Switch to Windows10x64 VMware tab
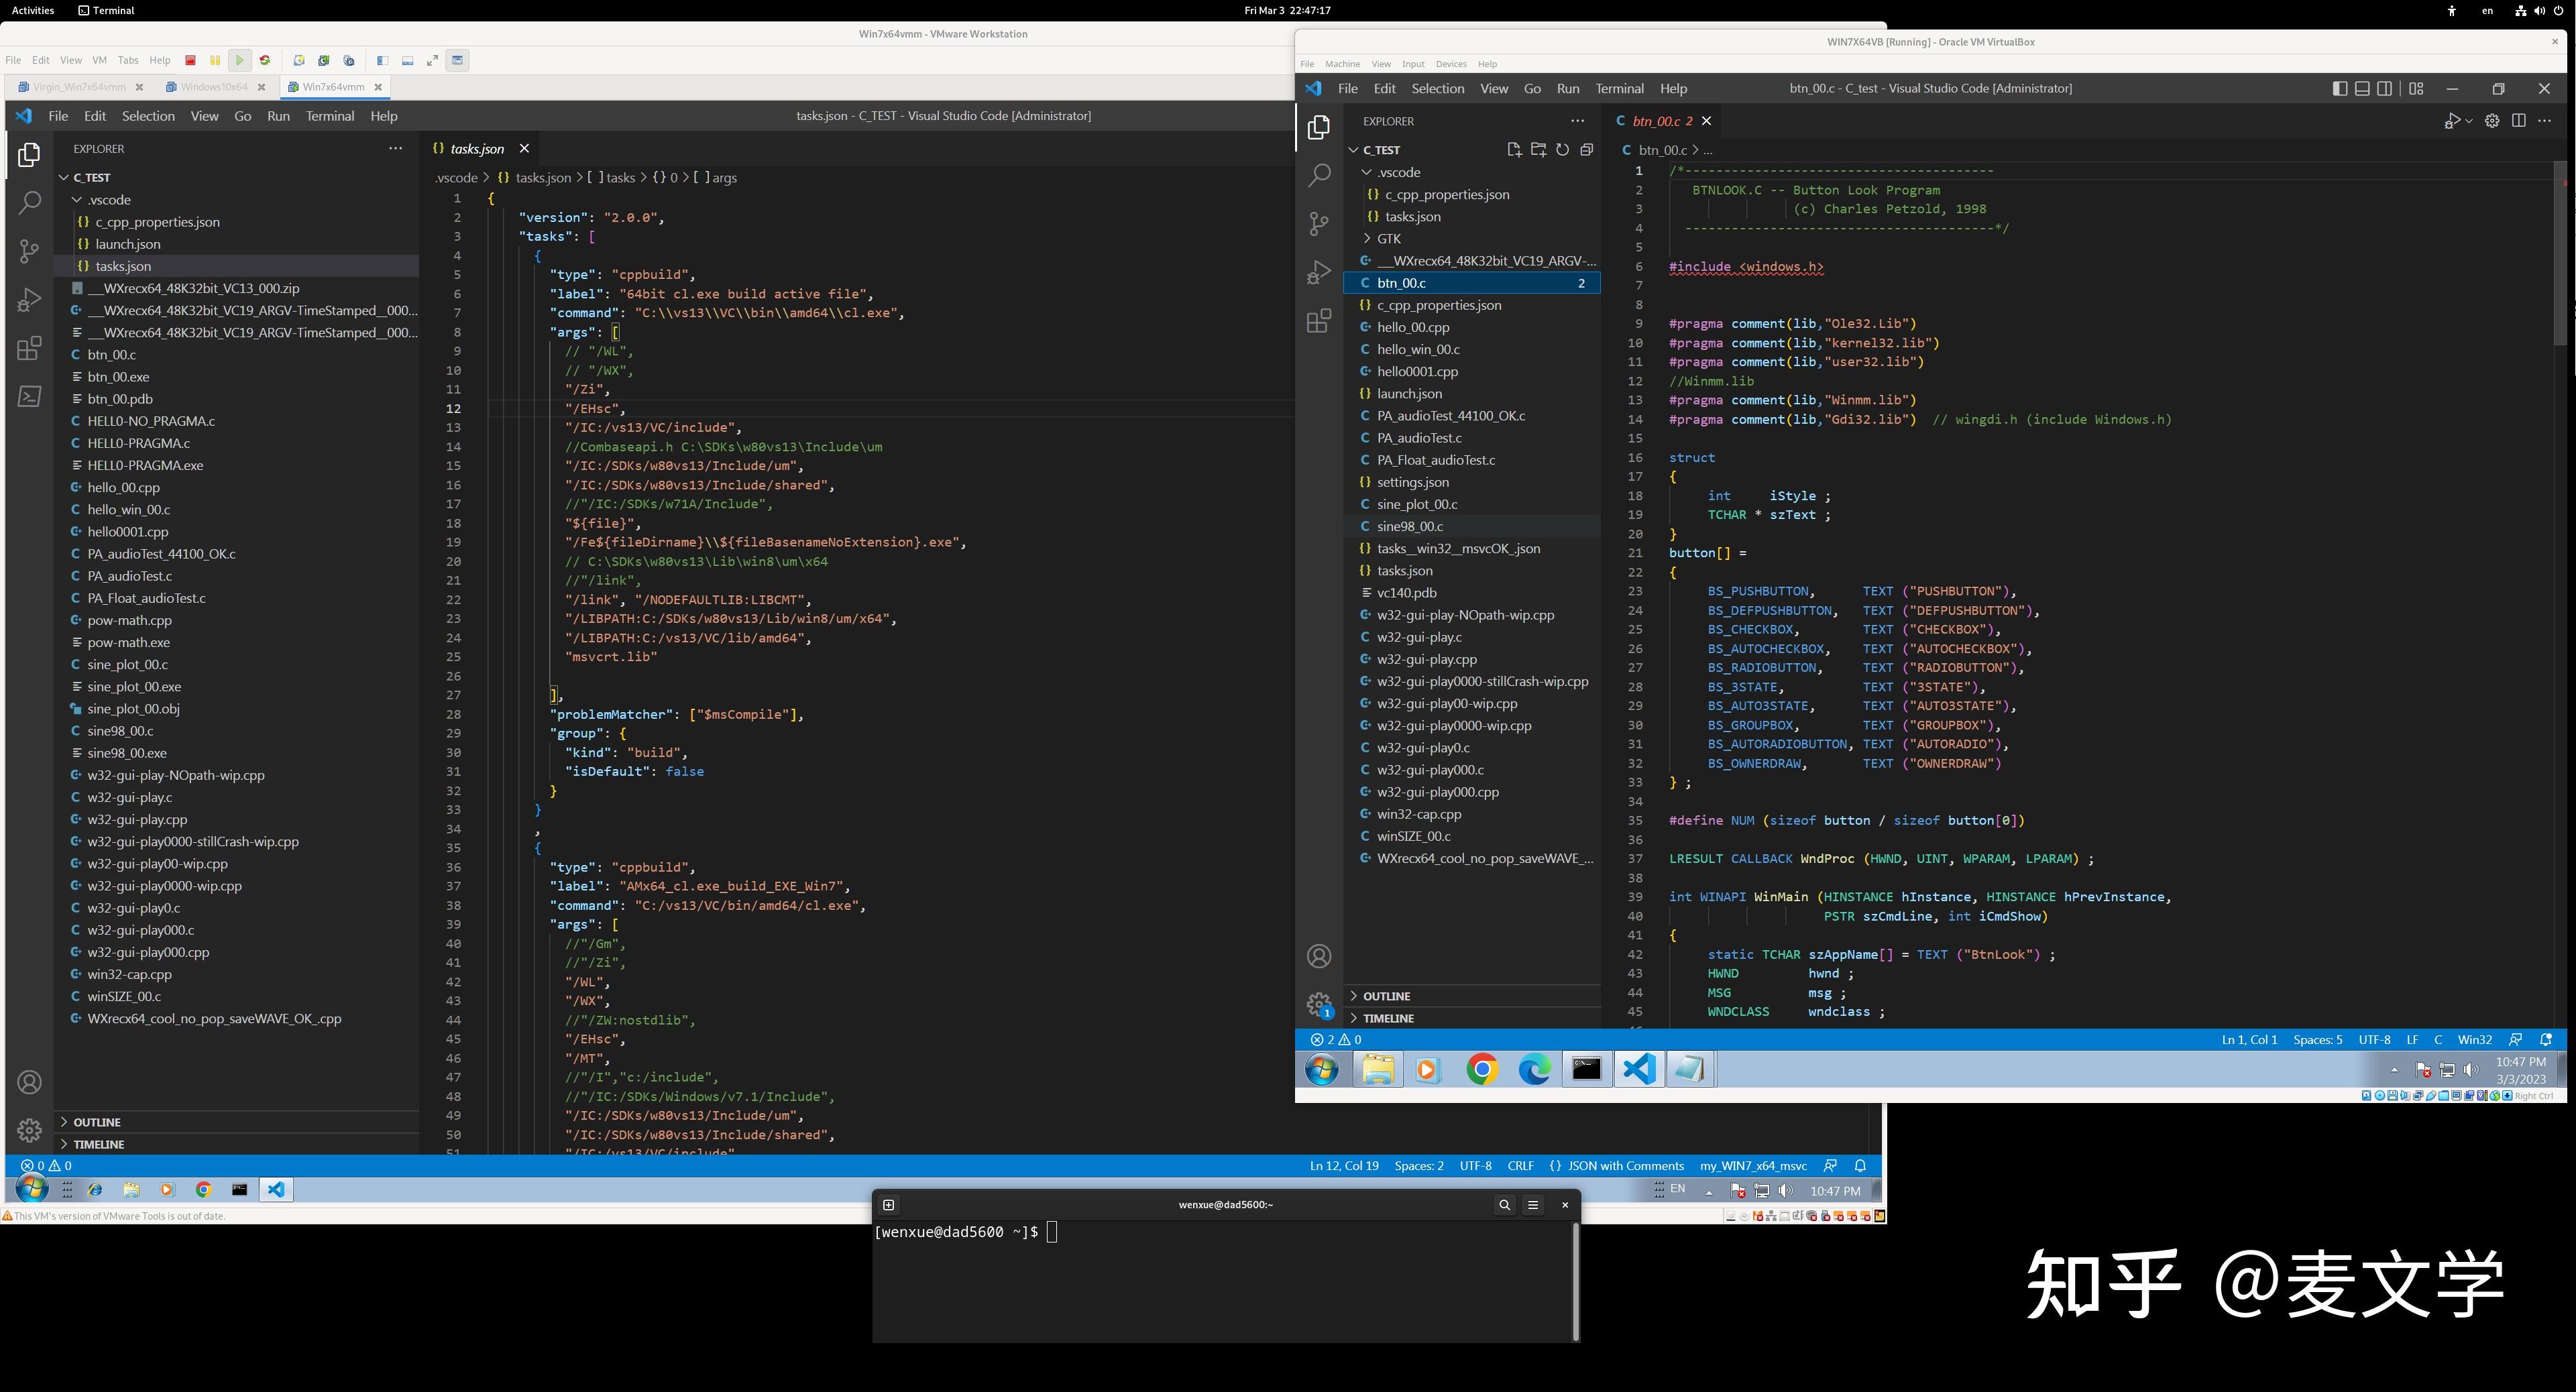The width and height of the screenshot is (2576, 1392). click(214, 87)
